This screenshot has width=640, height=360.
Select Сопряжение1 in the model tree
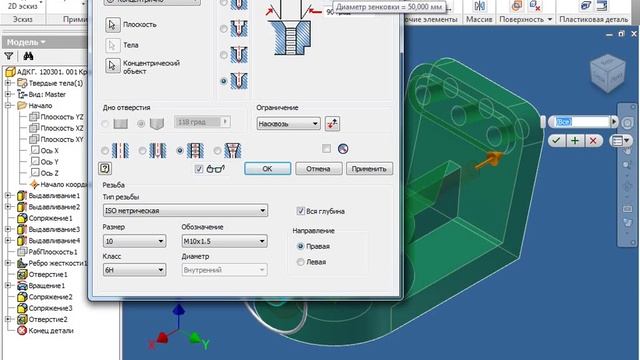50,218
